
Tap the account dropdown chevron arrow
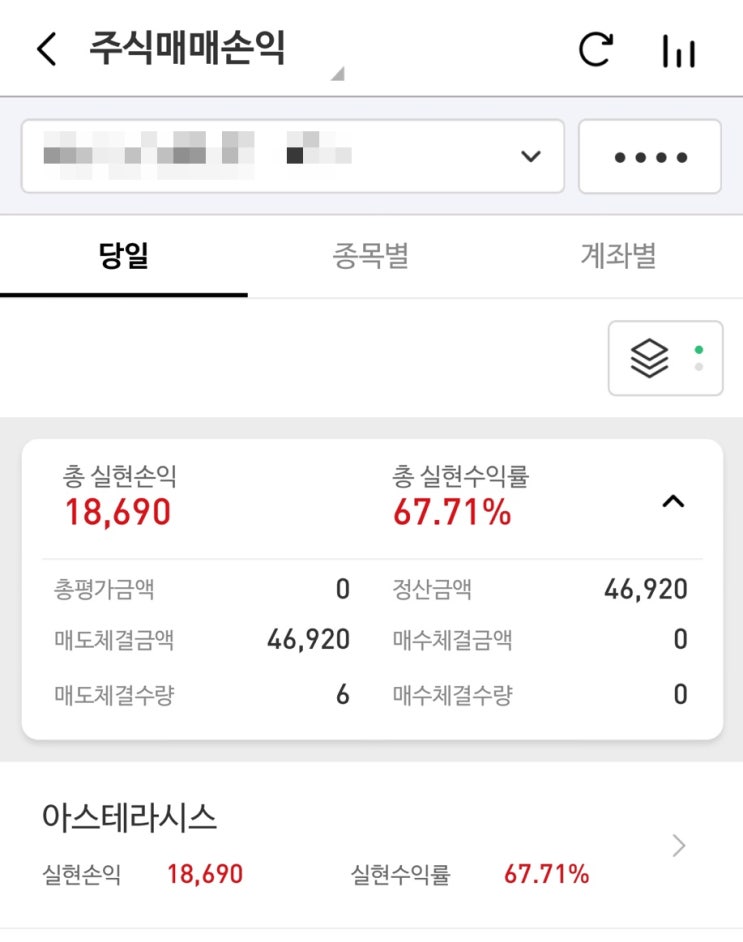coord(531,156)
